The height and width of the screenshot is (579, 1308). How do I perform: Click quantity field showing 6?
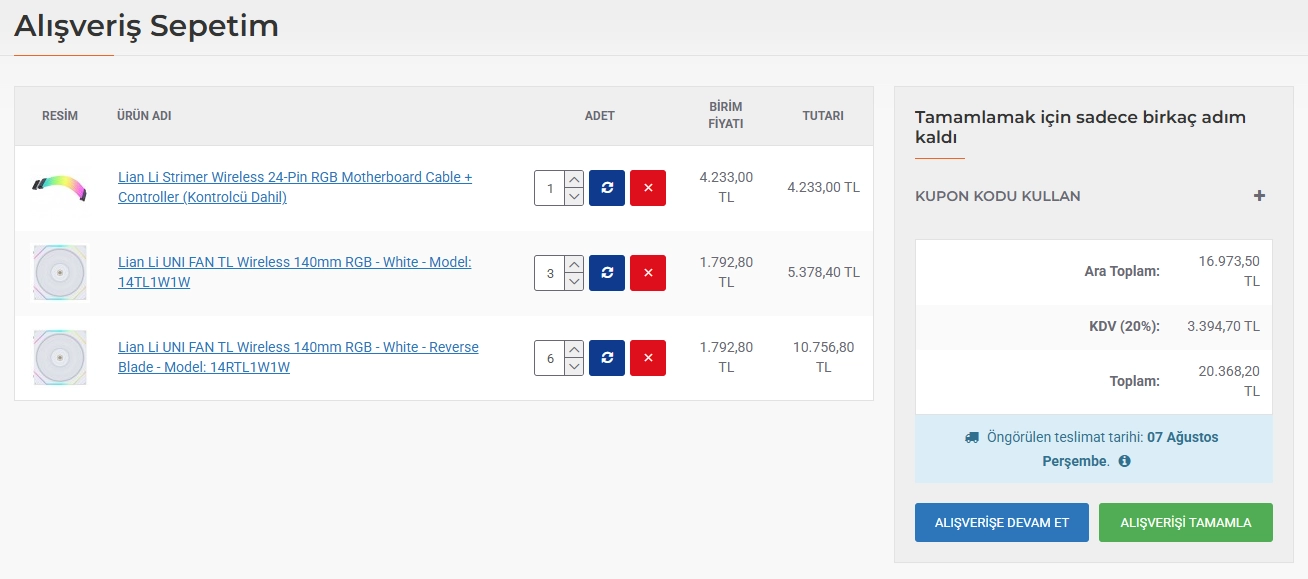pos(550,357)
